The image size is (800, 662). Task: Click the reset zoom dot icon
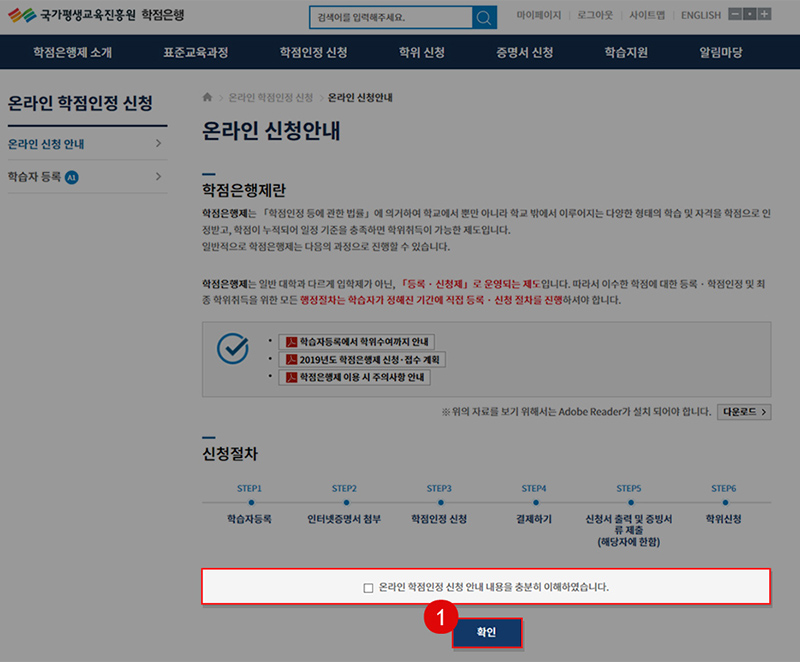(x=750, y=15)
